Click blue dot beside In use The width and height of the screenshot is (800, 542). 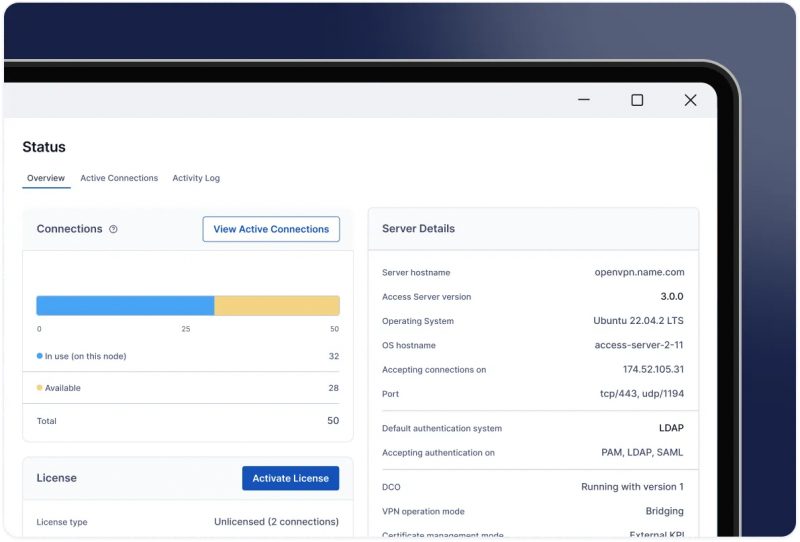(x=39, y=356)
